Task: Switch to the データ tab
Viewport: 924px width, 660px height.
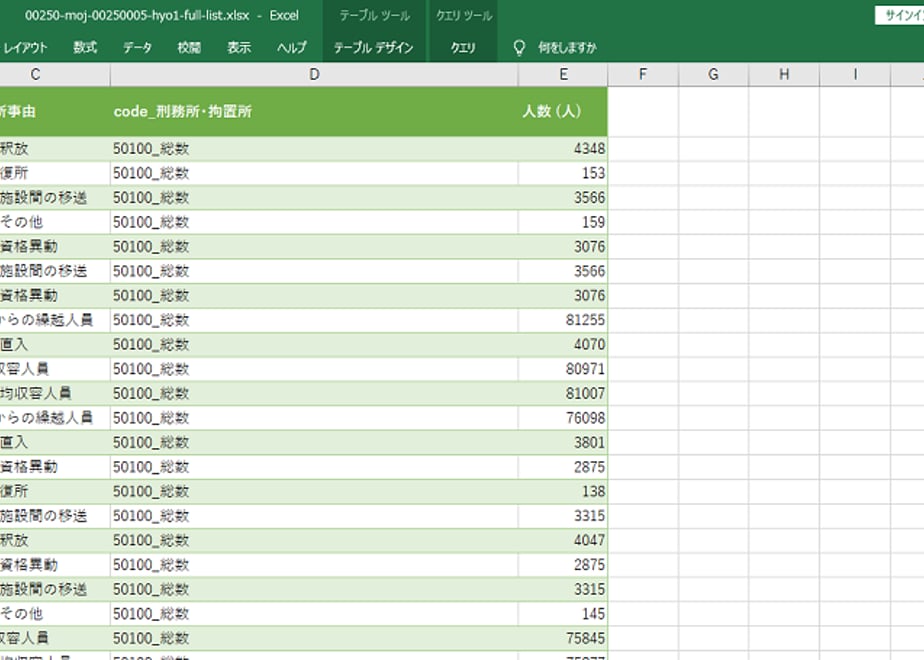Action: pyautogui.click(x=137, y=48)
